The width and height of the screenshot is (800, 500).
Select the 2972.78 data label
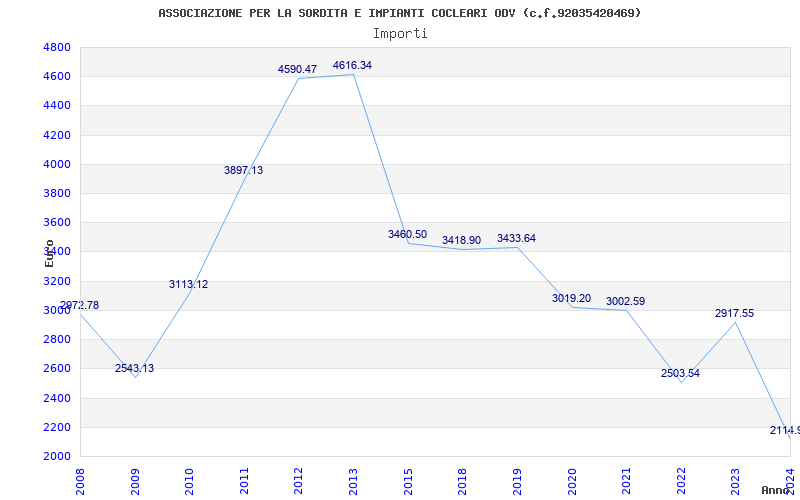79,306
